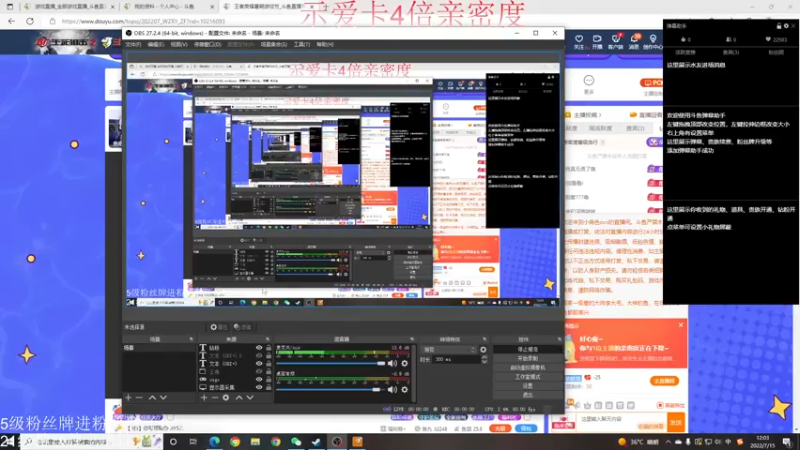Click the 启动虚拟摄像机 button in OBS controls
800x450 pixels.
click(528, 368)
